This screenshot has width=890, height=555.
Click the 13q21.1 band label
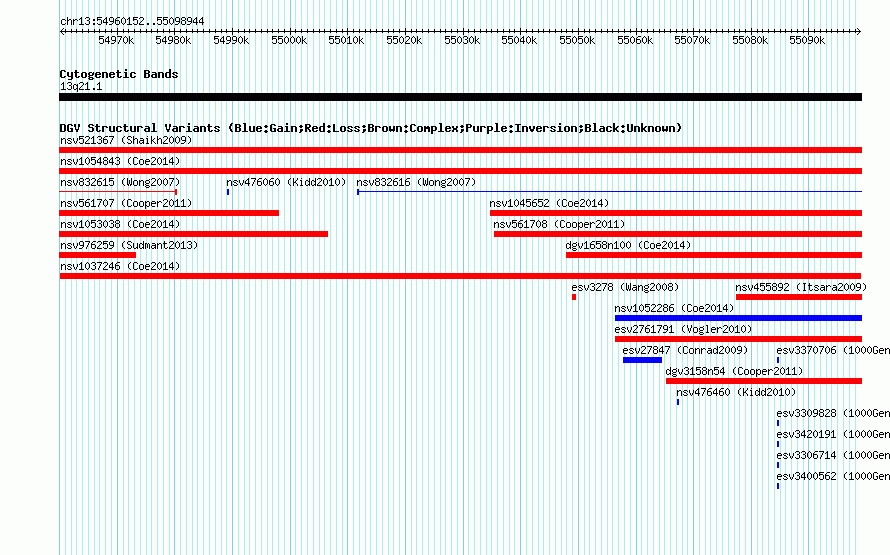pyautogui.click(x=81, y=86)
